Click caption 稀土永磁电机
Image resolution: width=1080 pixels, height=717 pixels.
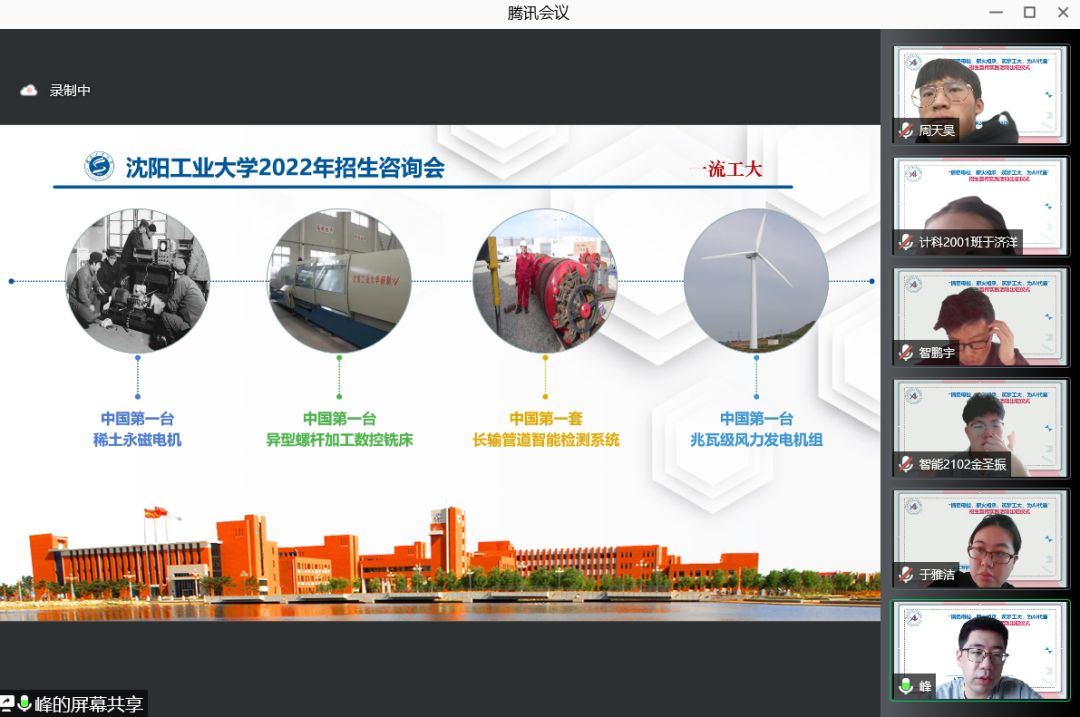click(138, 440)
